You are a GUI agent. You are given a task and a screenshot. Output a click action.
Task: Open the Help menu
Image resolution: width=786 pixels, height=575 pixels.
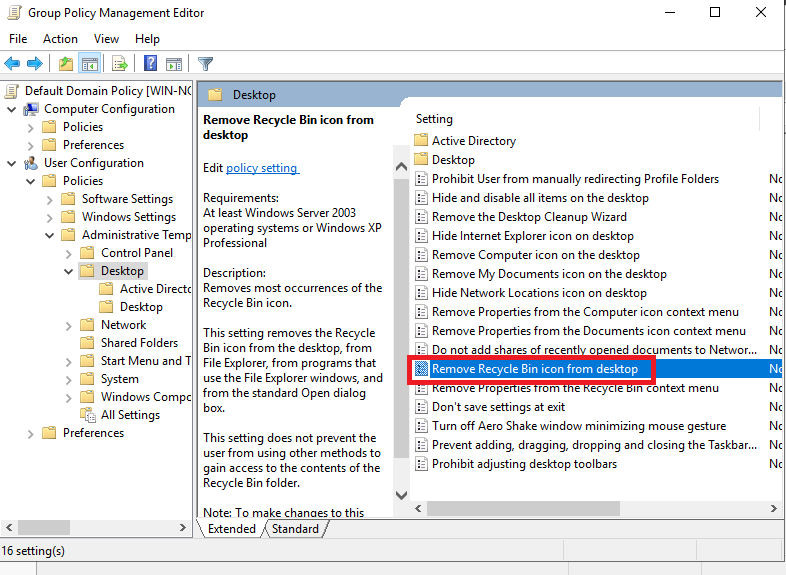pyautogui.click(x=147, y=39)
